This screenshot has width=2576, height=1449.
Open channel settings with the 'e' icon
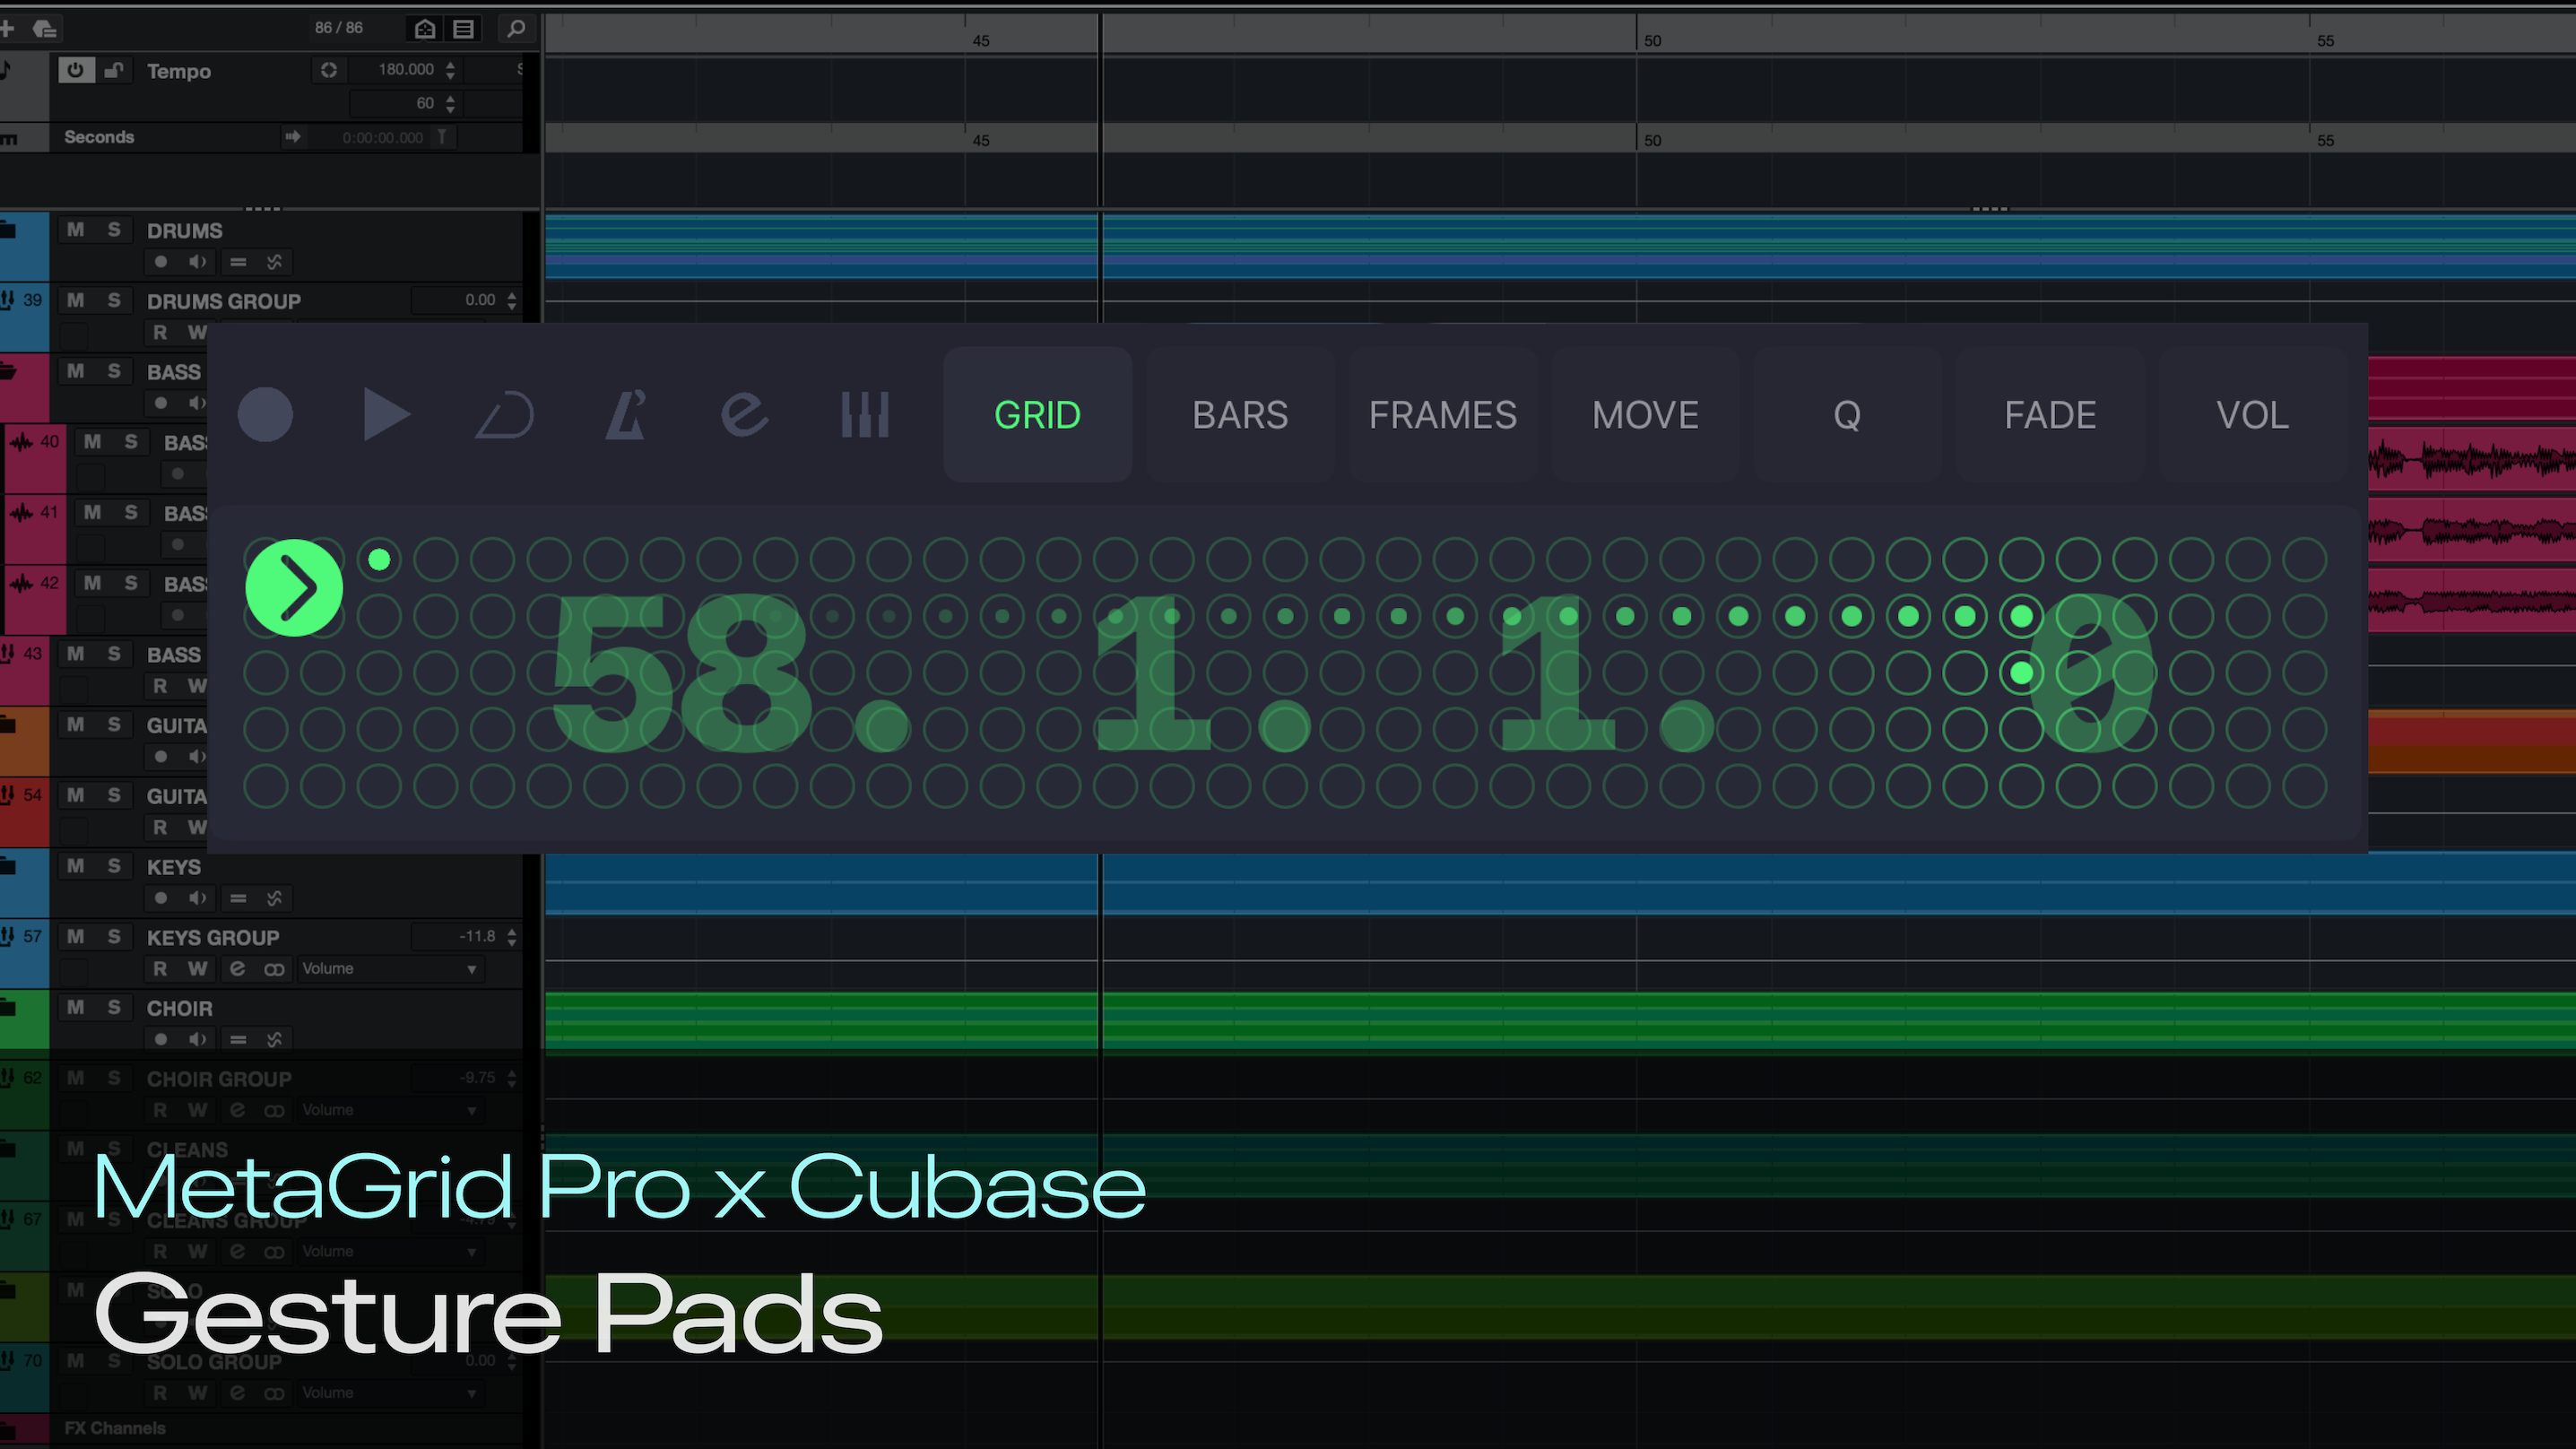tap(745, 415)
